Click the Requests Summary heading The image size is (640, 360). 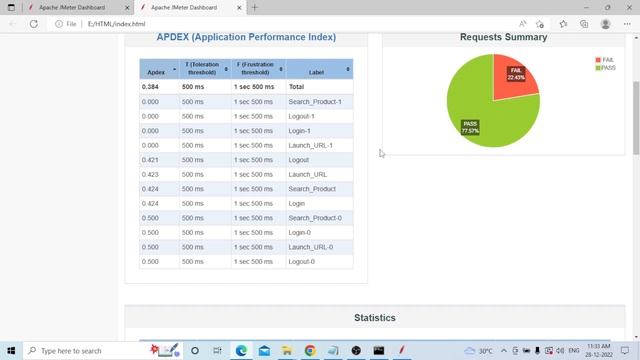pos(503,37)
